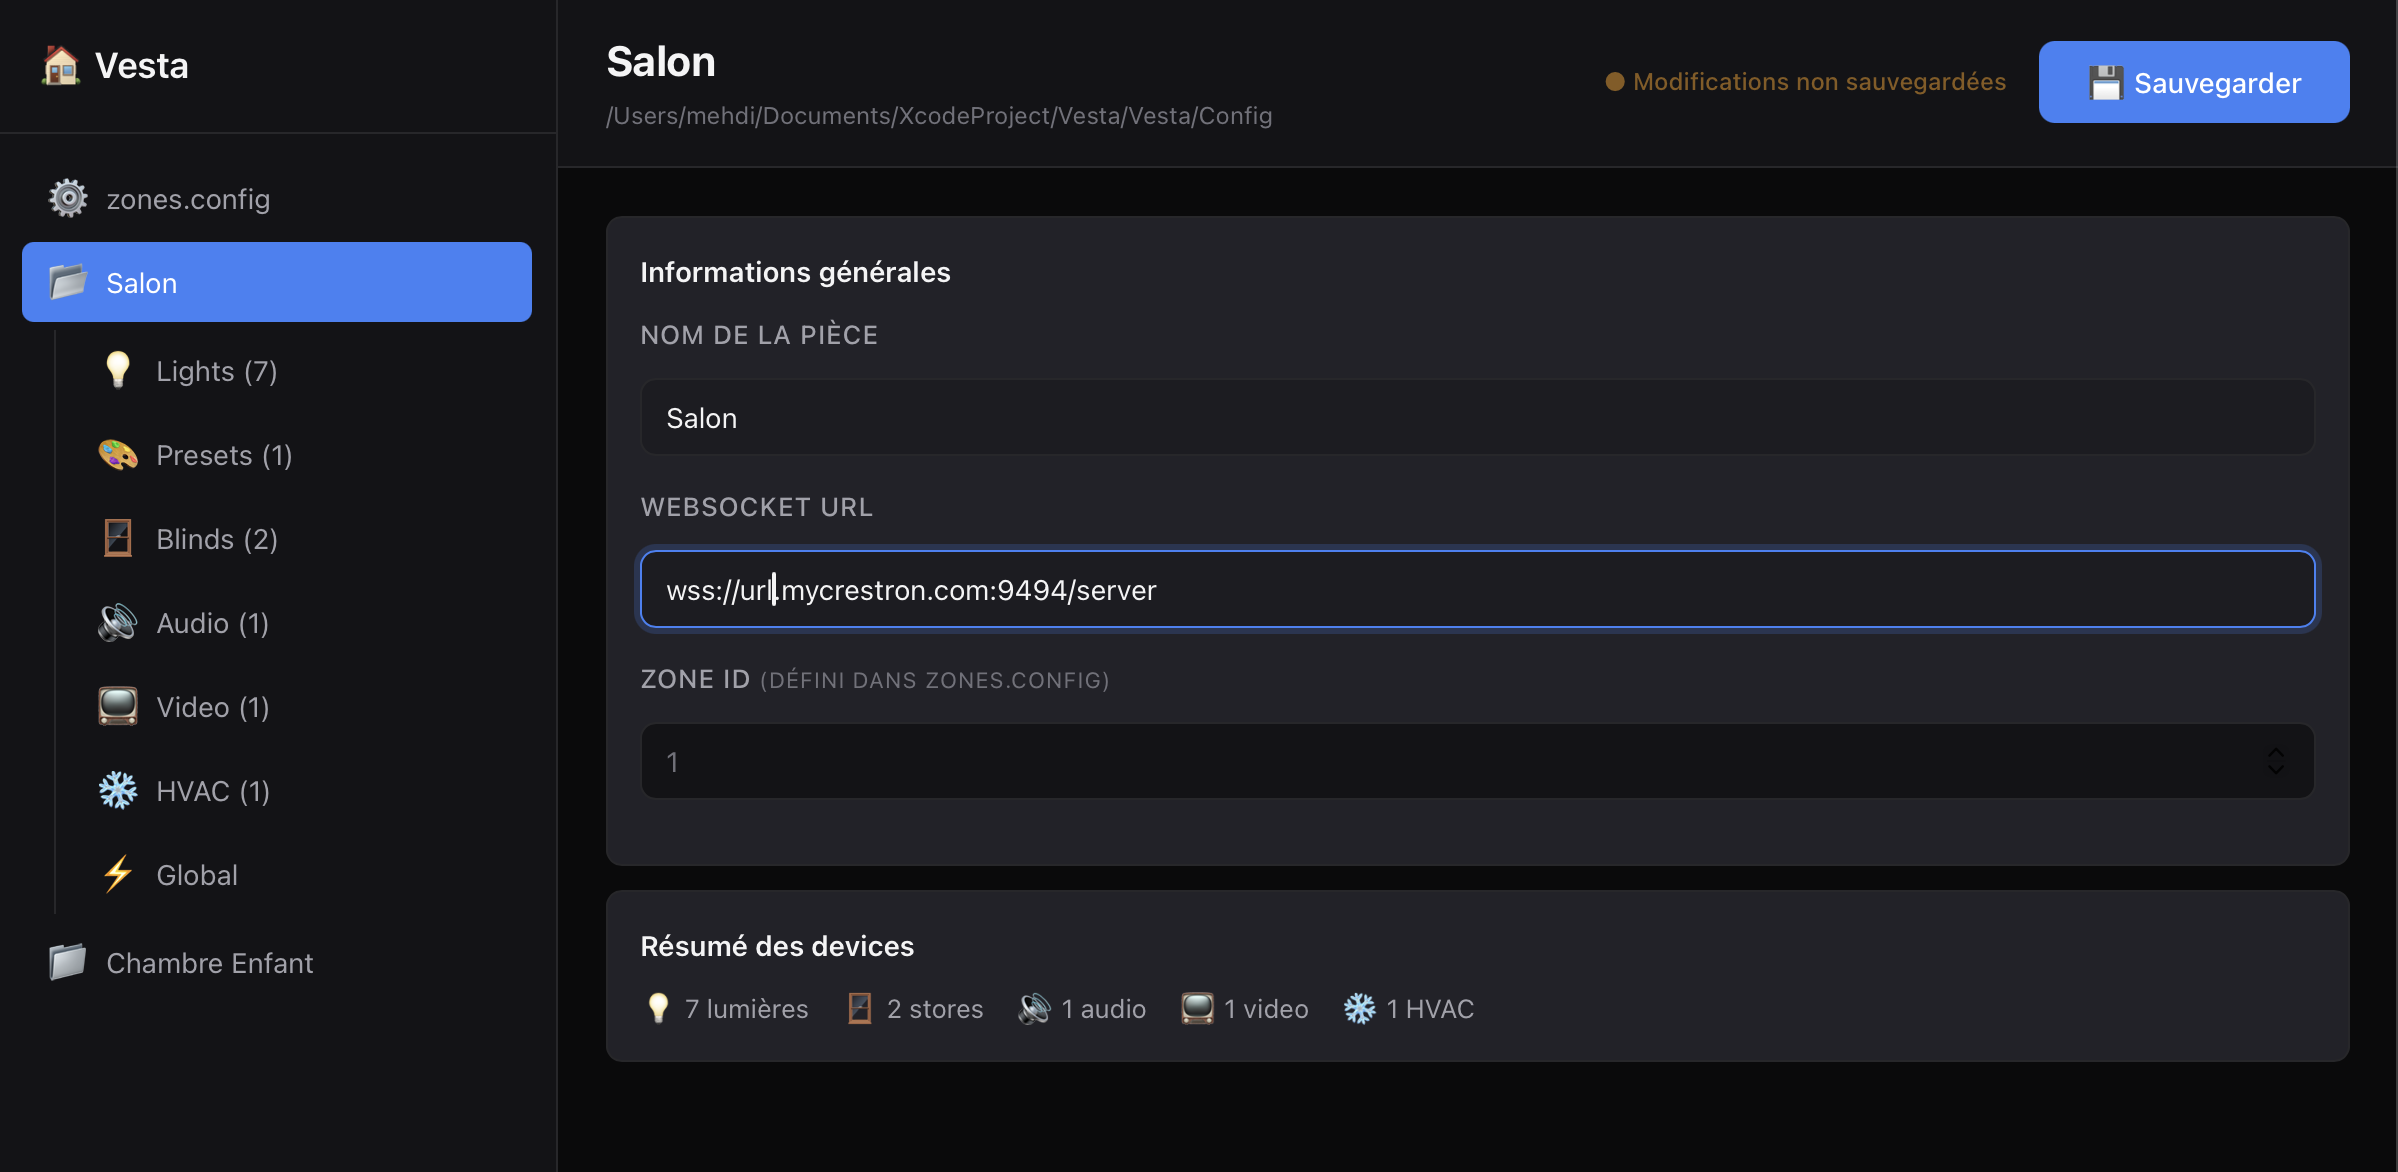Viewport: 2398px width, 1172px height.
Task: Select the gear icon next to zones.config
Action: [x=67, y=197]
